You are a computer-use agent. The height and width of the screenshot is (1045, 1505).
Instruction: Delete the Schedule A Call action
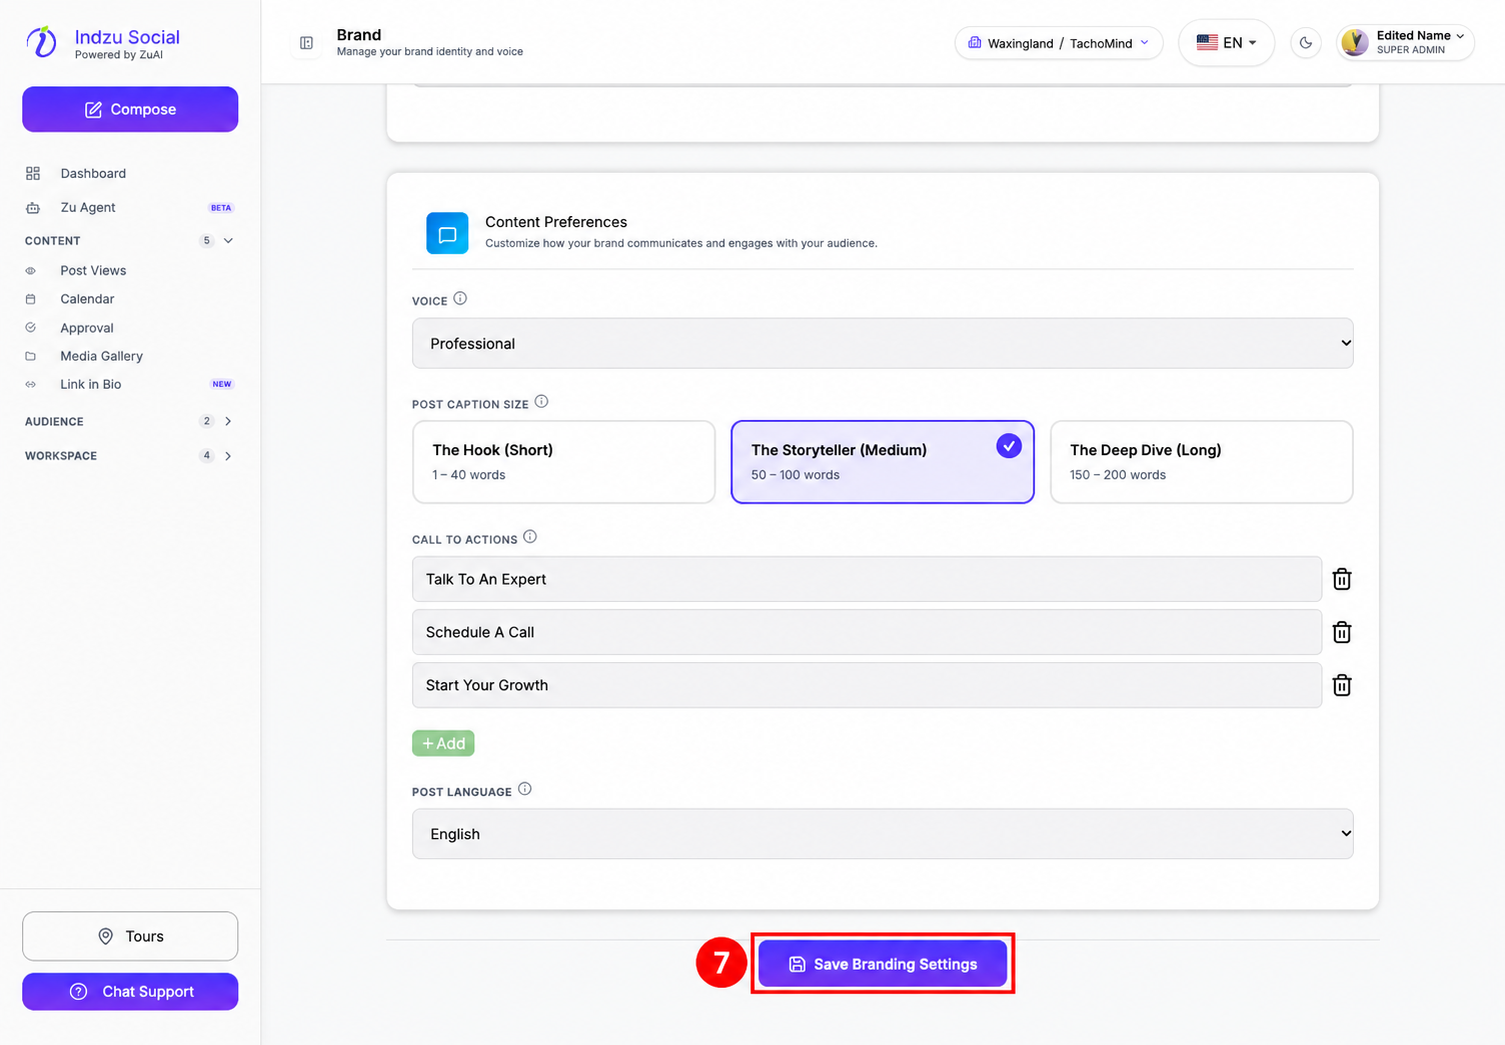tap(1342, 632)
